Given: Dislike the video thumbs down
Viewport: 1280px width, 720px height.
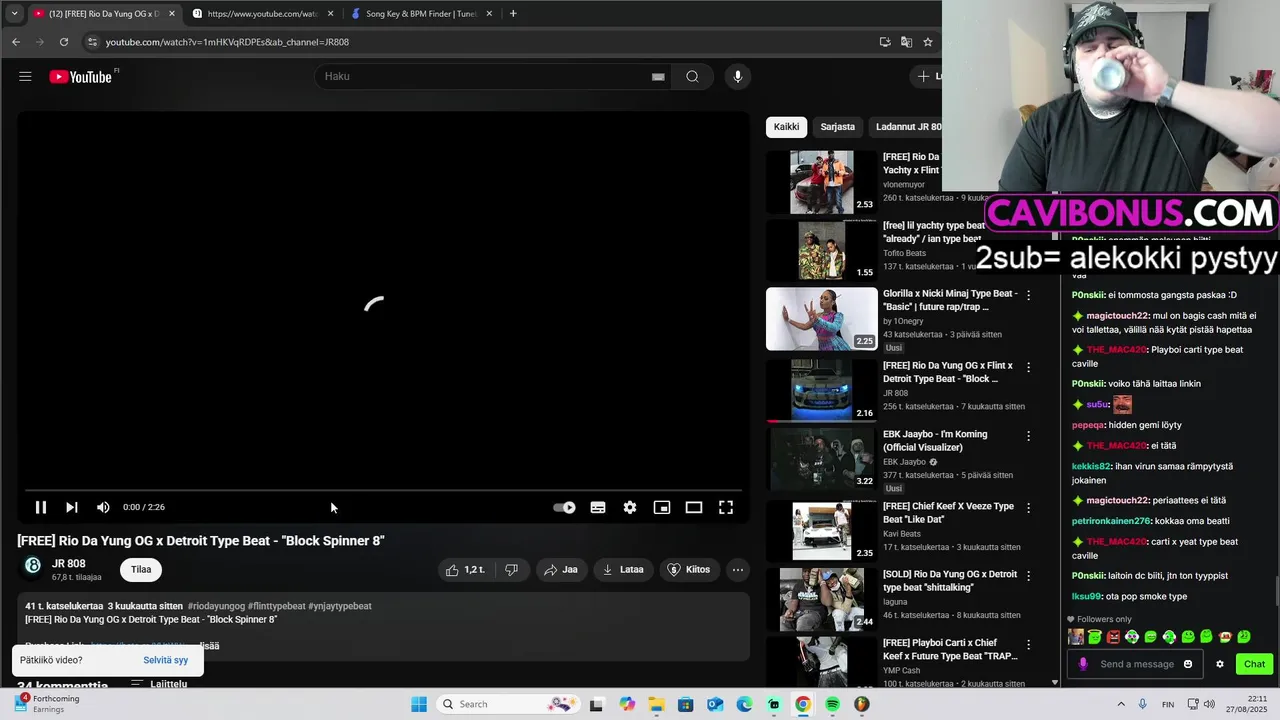Looking at the screenshot, I should [x=512, y=570].
